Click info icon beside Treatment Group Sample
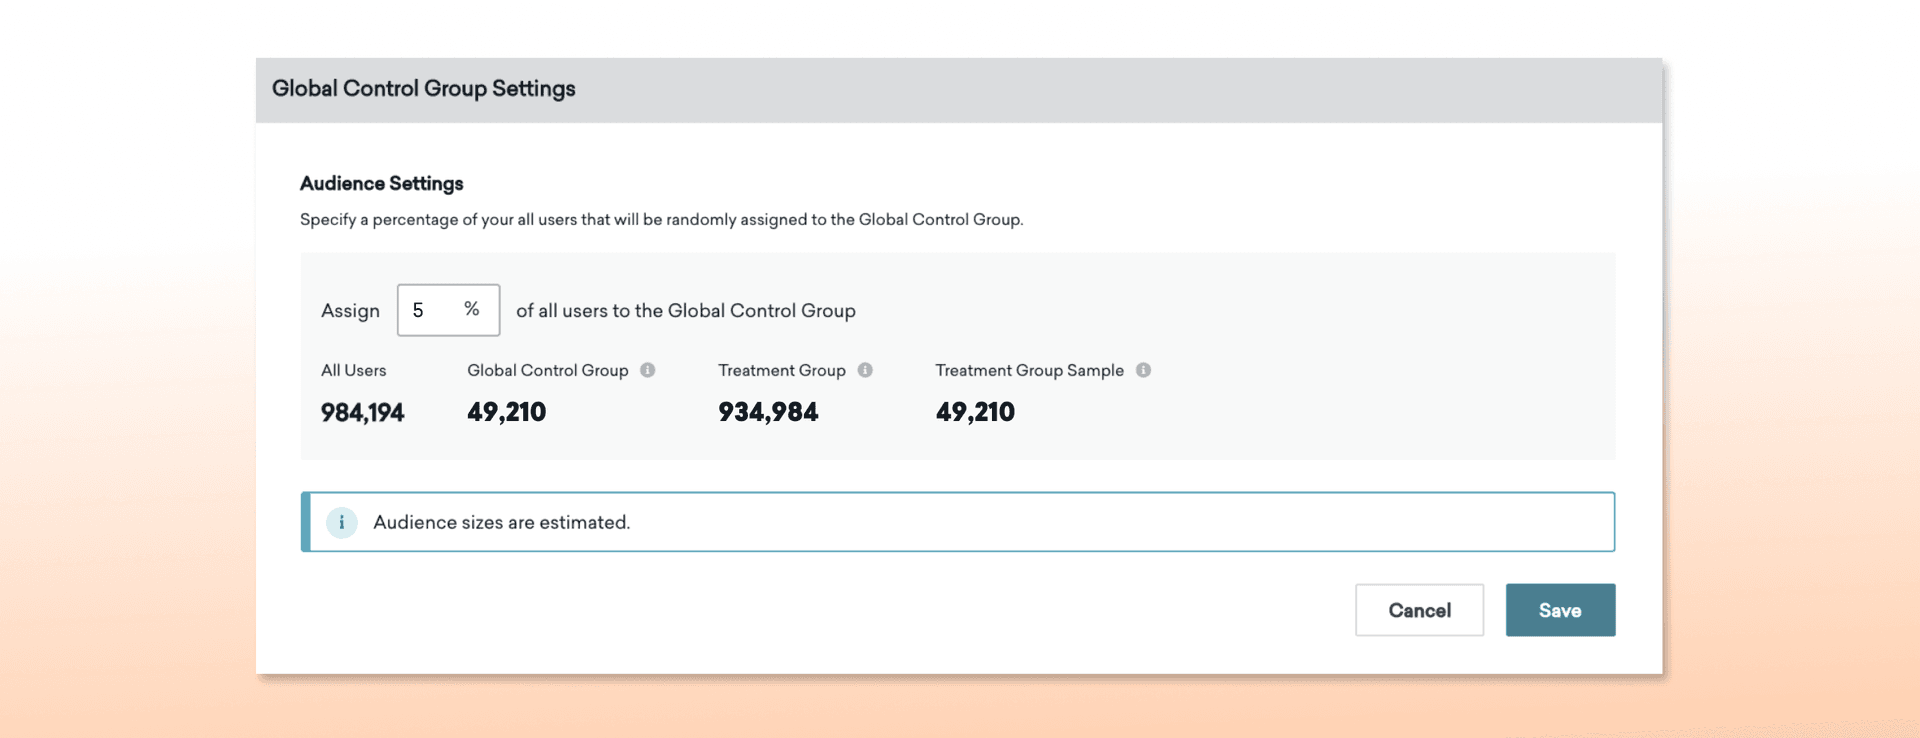 [x=1143, y=370]
